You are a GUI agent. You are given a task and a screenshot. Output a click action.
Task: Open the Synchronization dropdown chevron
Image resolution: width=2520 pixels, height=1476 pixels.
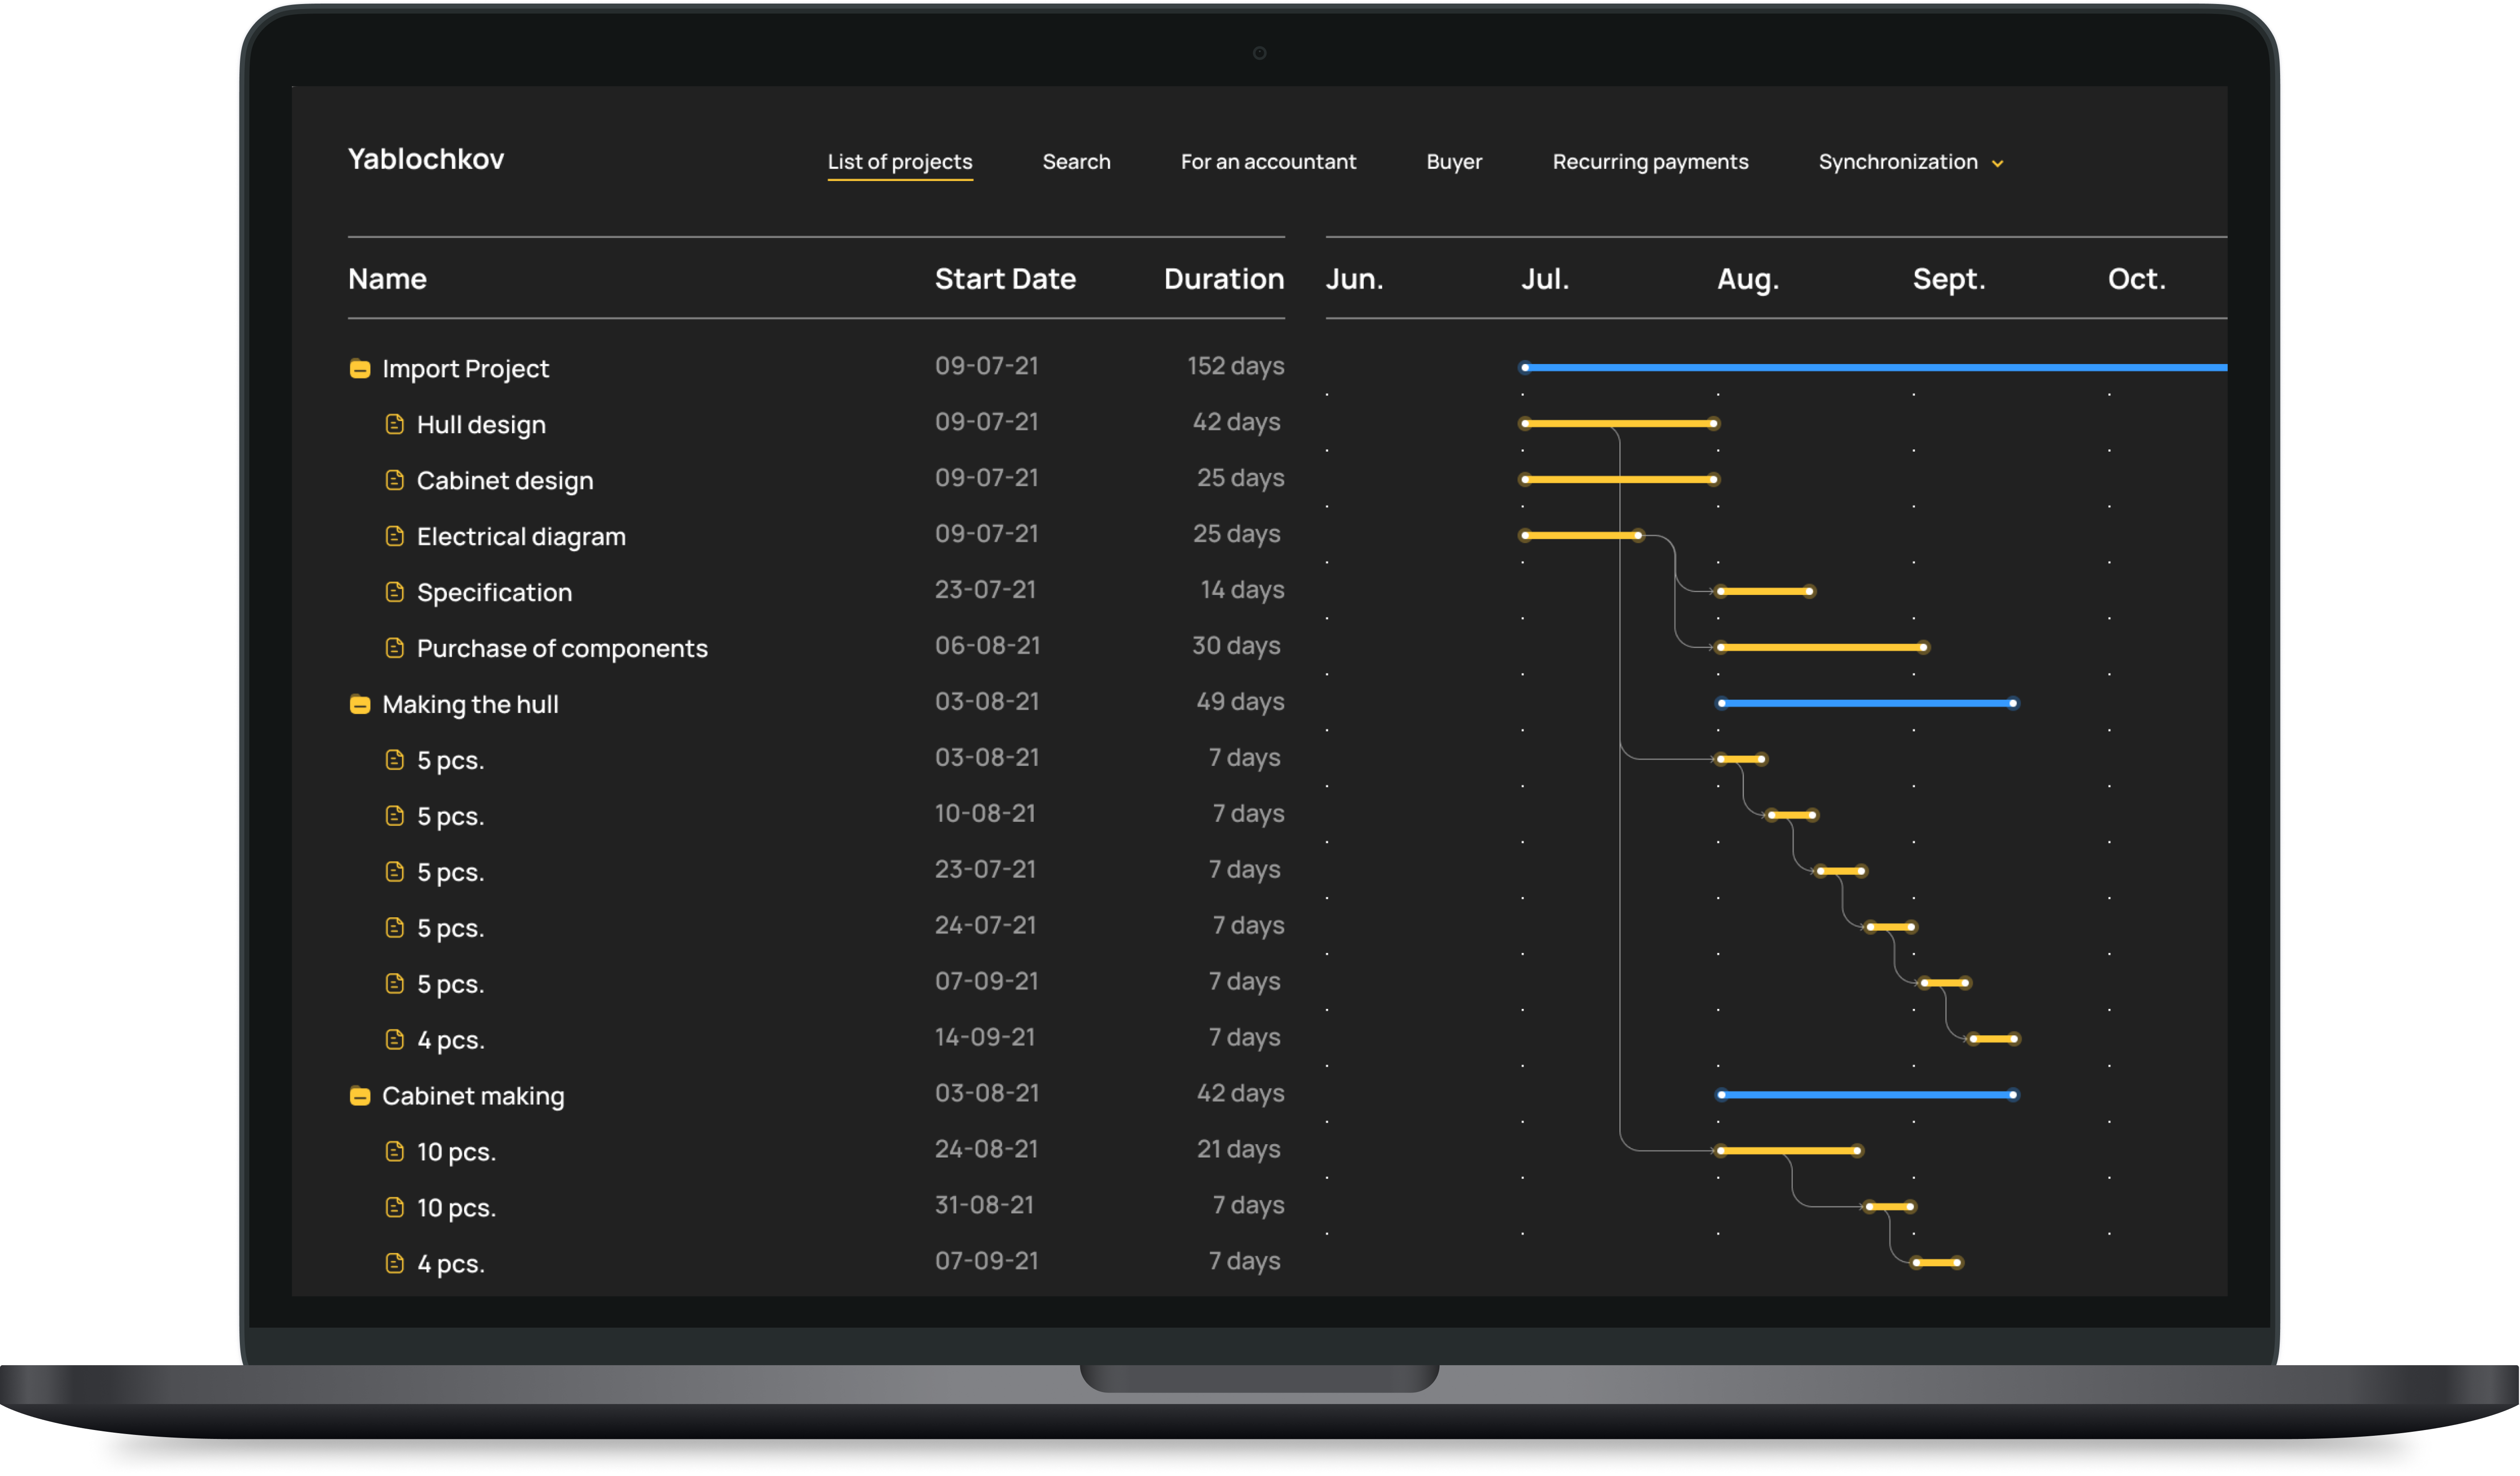1998,163
